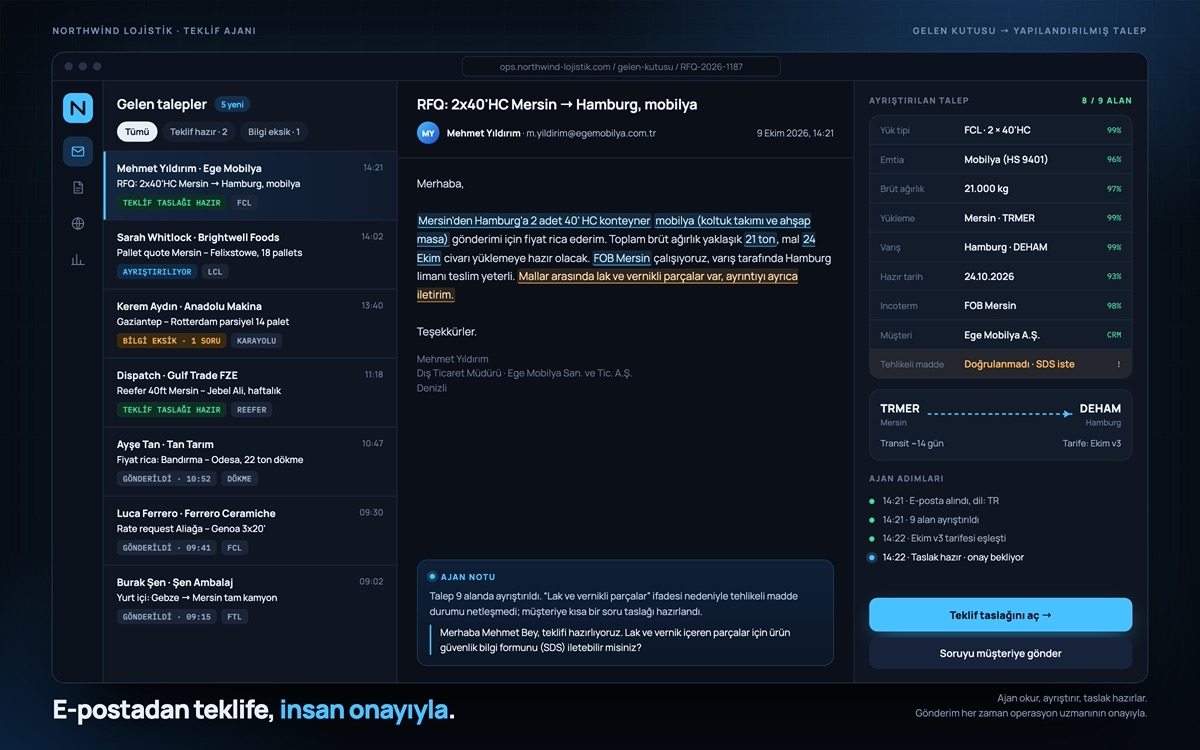The height and width of the screenshot is (750, 1200).
Task: Click the 5 yeni badge
Action: (232, 104)
